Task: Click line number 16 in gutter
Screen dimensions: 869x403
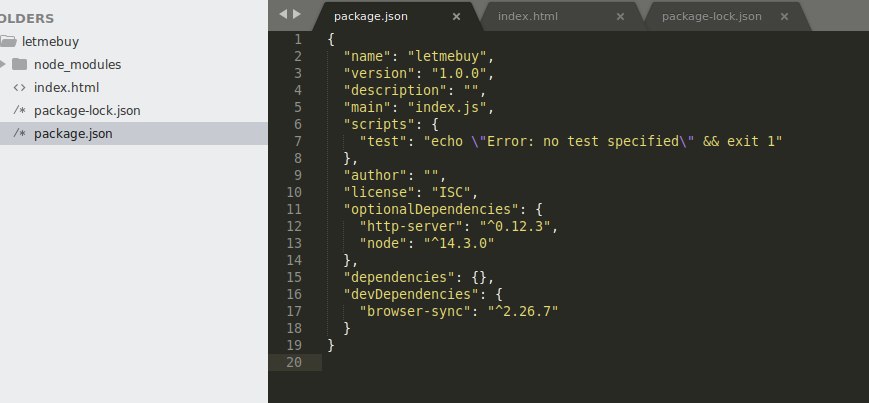Action: point(294,294)
